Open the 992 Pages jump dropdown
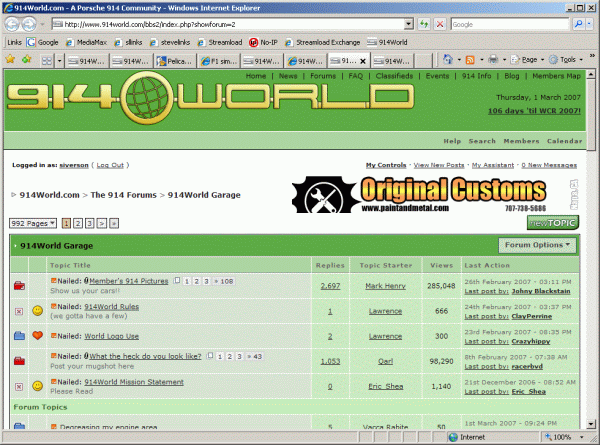The width and height of the screenshot is (600, 445). tap(32, 223)
